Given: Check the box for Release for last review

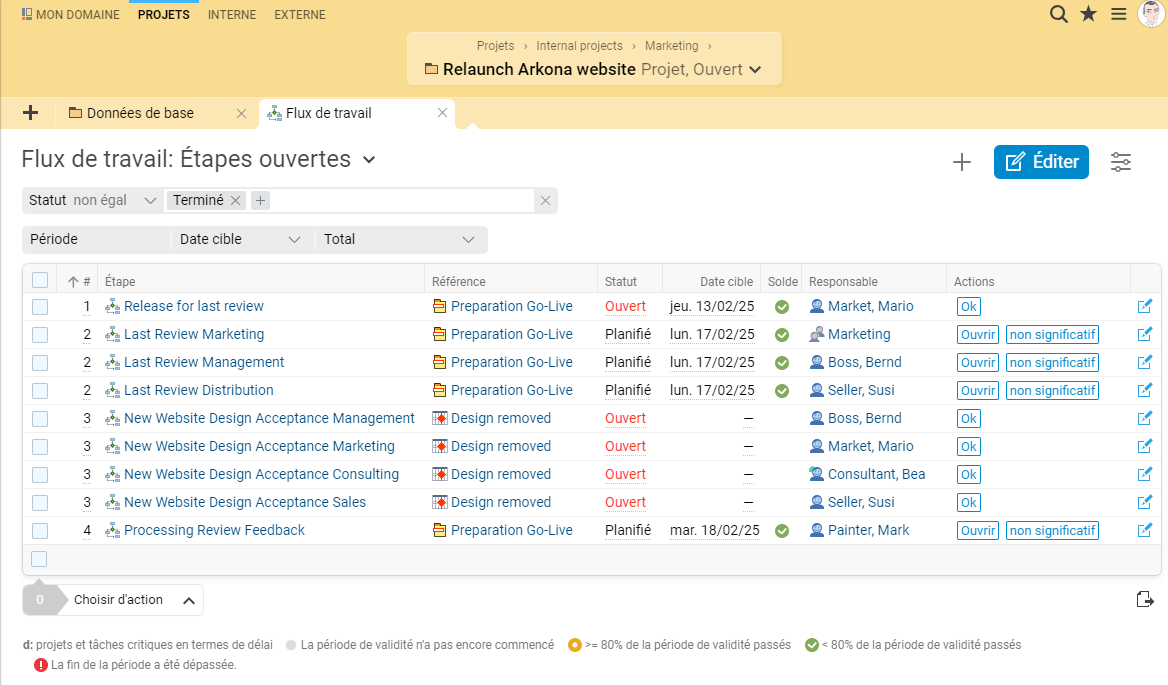Looking at the screenshot, I should pyautogui.click(x=40, y=307).
